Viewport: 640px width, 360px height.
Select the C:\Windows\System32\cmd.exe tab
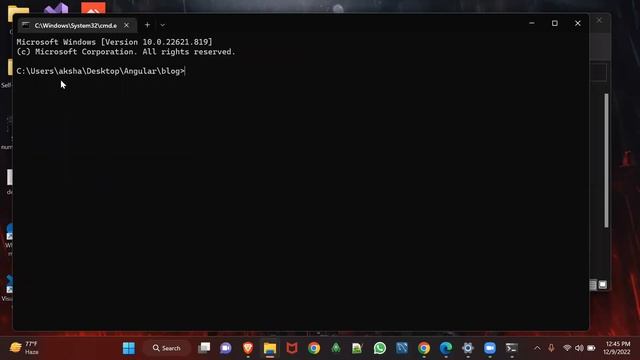point(76,25)
